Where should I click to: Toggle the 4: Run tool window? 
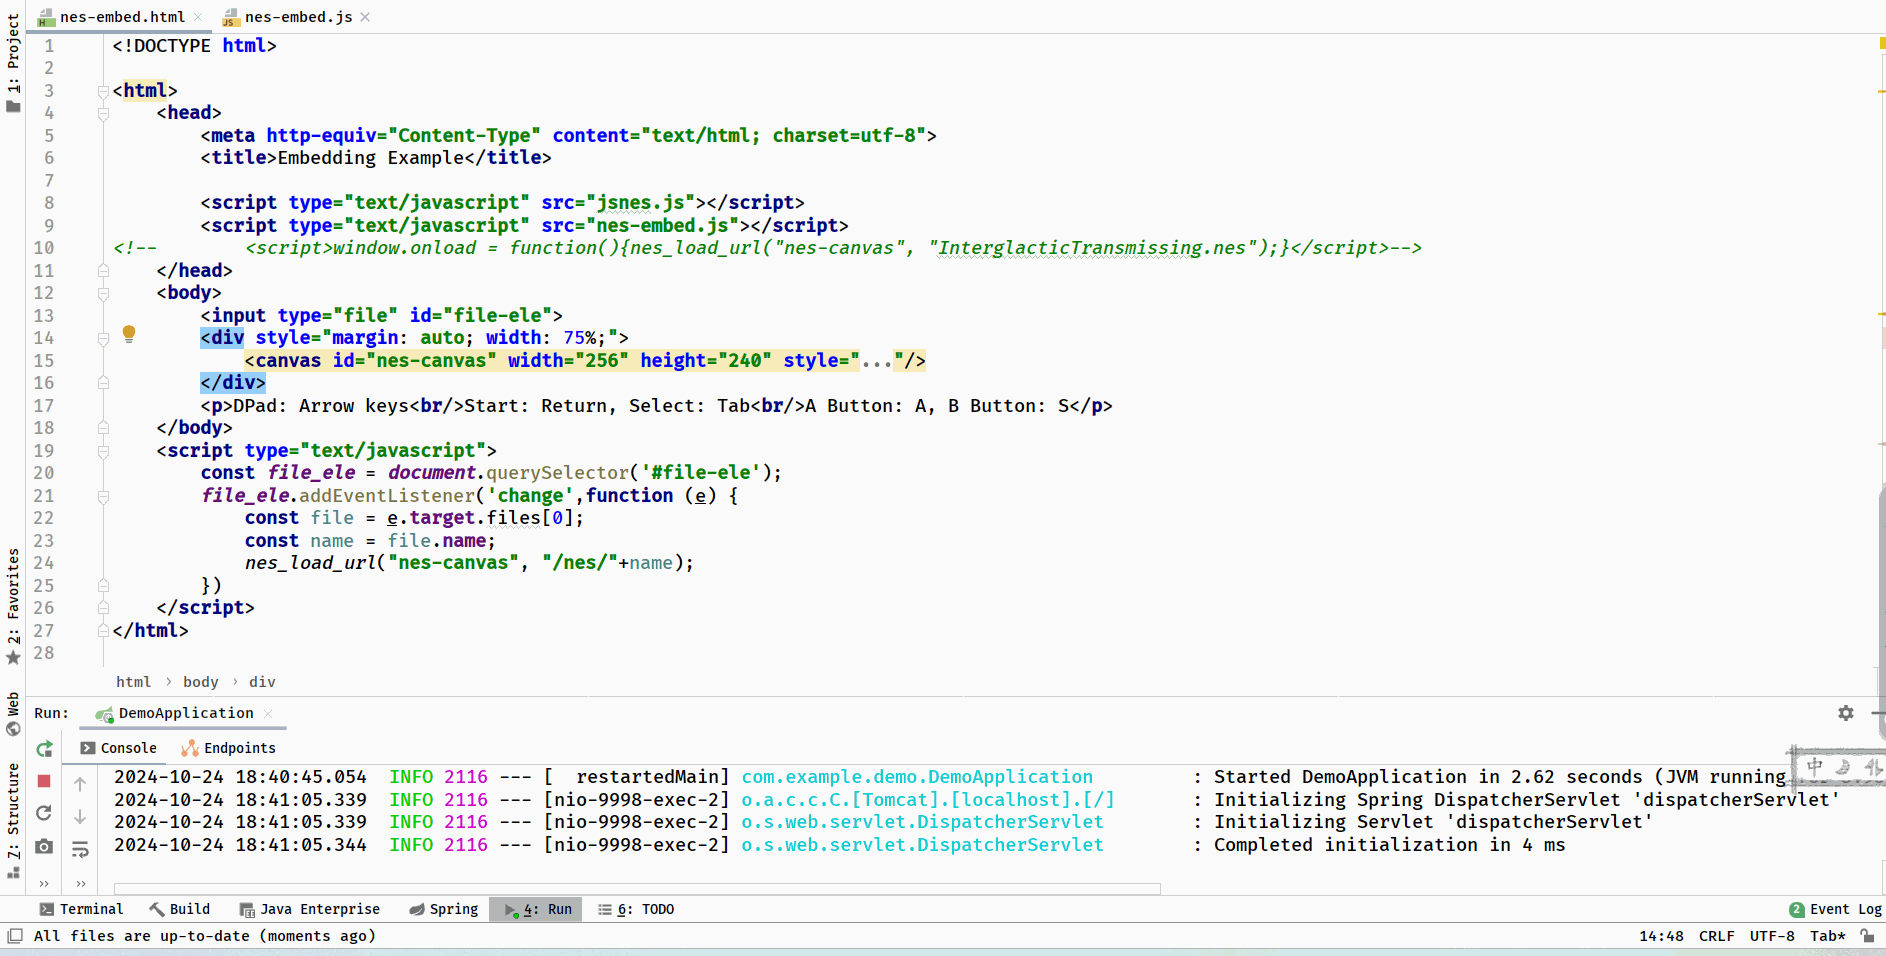click(x=536, y=909)
